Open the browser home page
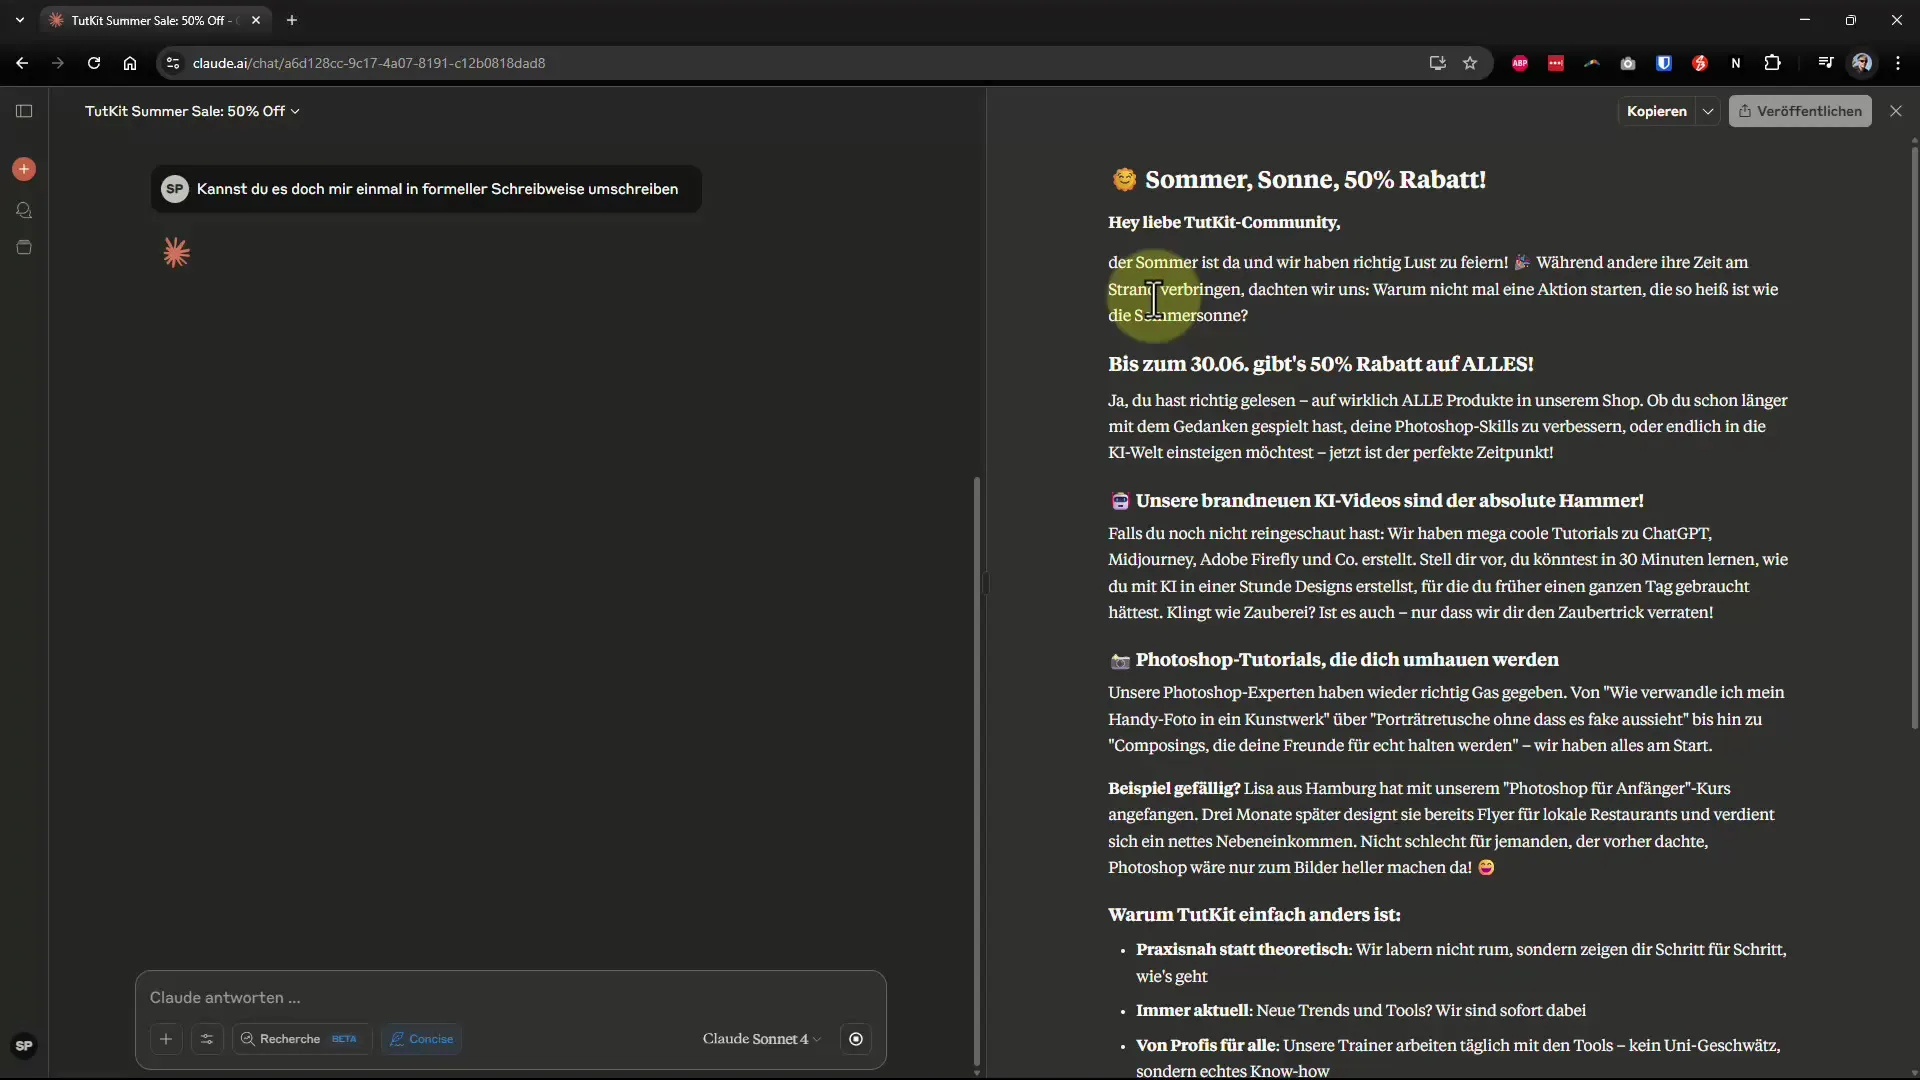Image resolution: width=1920 pixels, height=1080 pixels. pos(130,63)
